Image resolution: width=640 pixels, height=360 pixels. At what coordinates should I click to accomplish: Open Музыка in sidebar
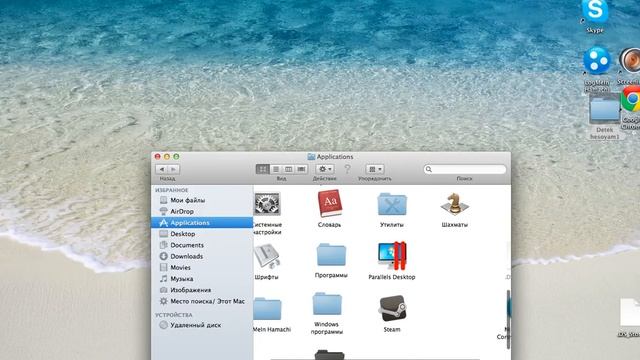point(202,279)
